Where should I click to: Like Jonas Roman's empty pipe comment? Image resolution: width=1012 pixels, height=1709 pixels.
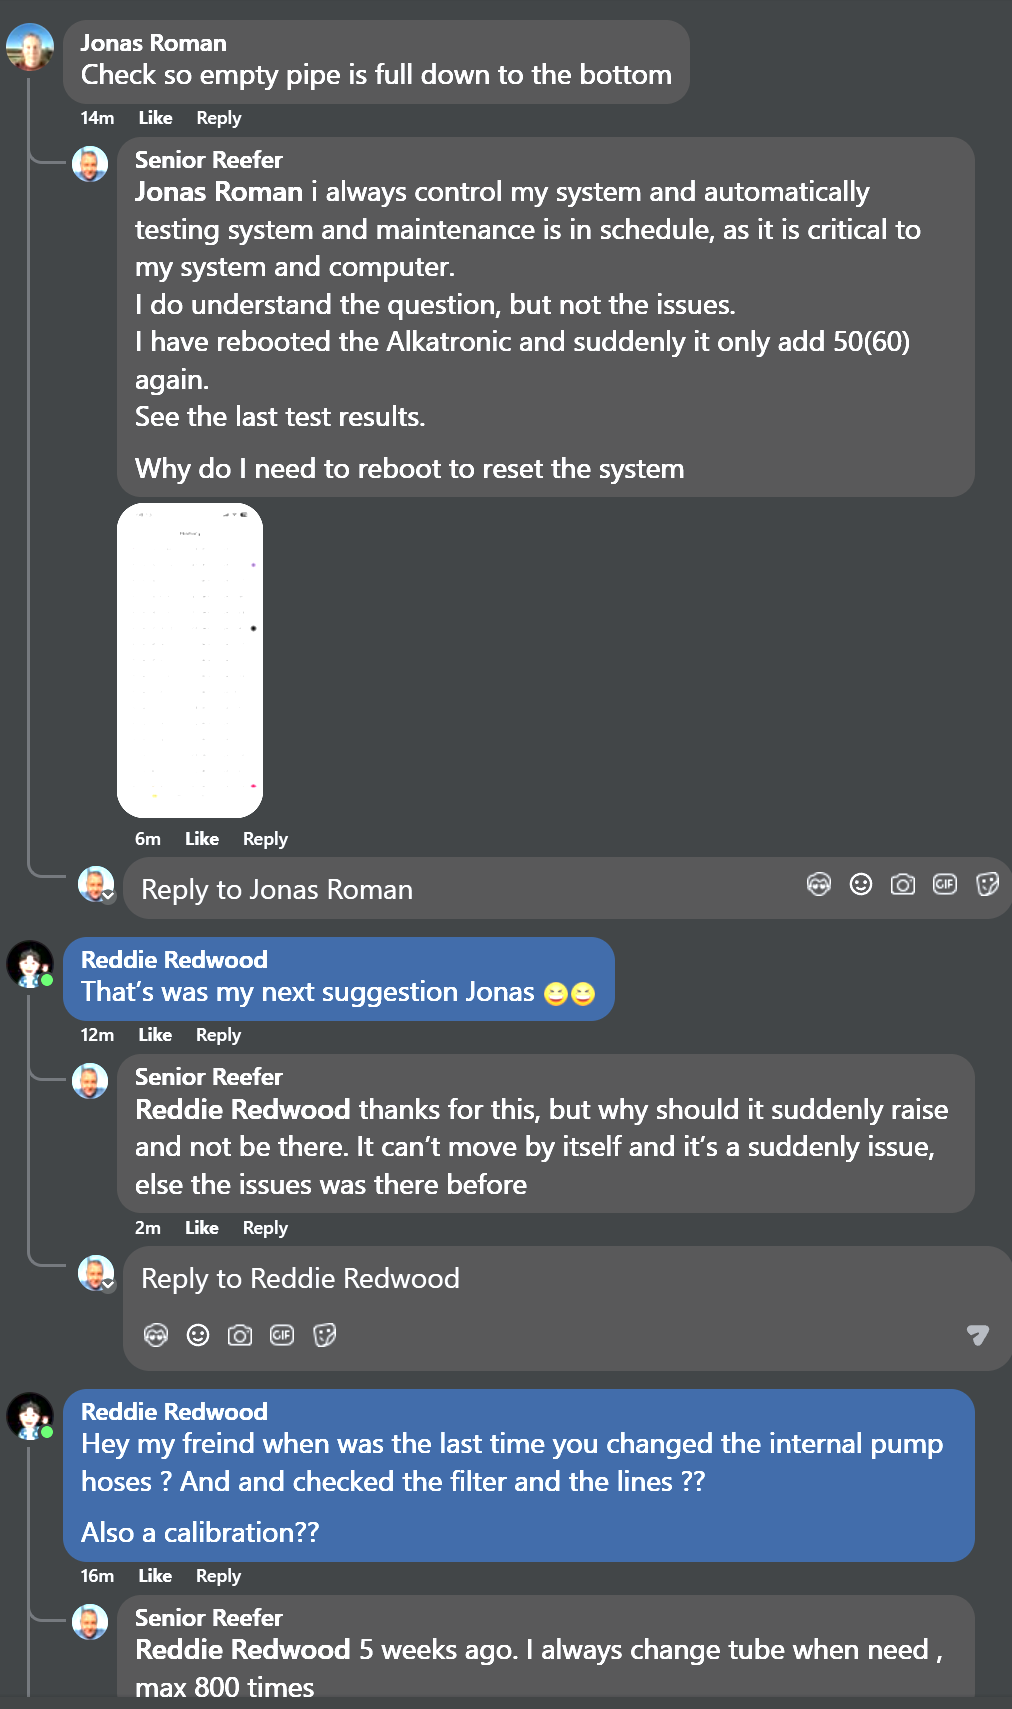click(155, 118)
